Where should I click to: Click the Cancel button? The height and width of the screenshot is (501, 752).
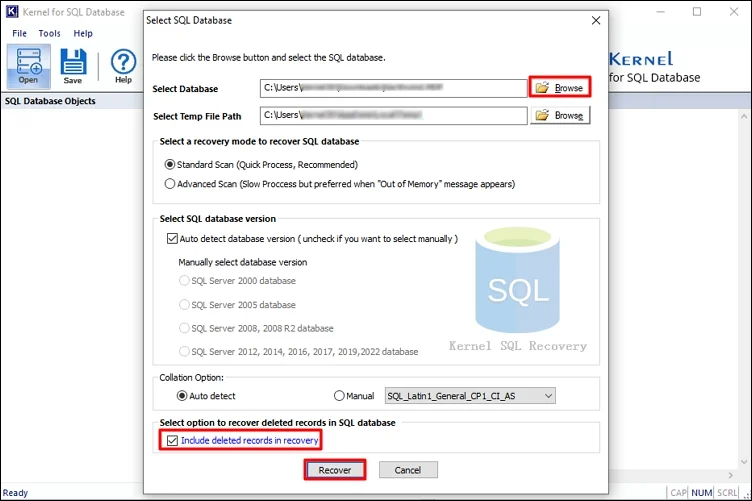click(408, 470)
